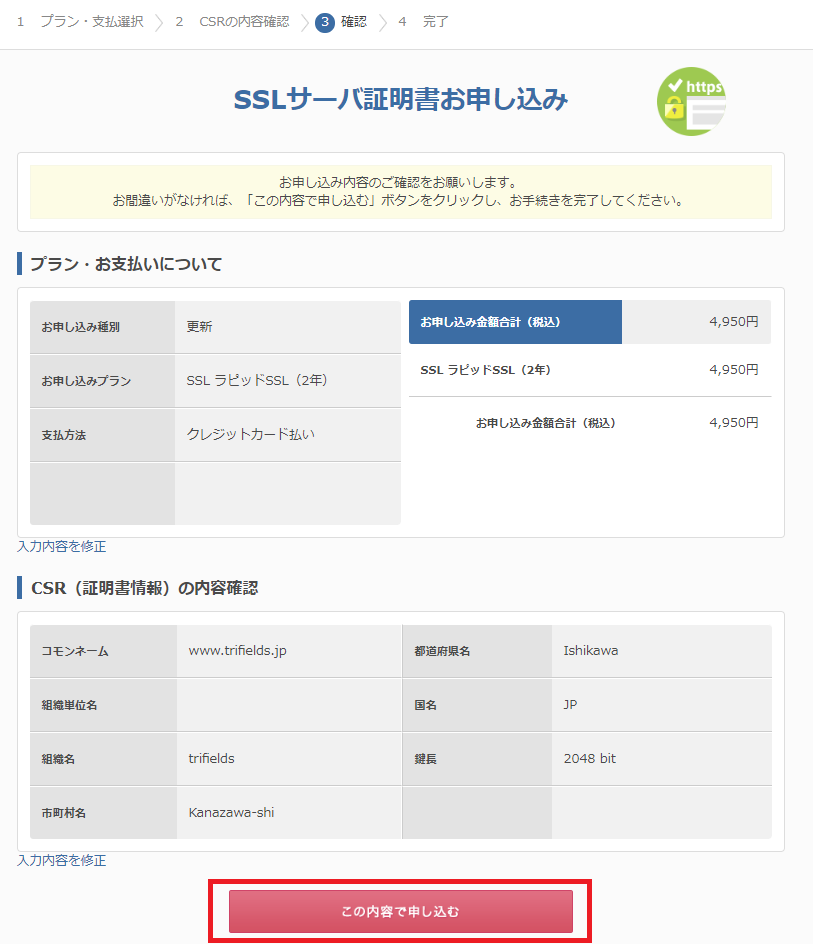Click the yellow confirmation notice お申し込み内容のご確認
This screenshot has height=944, width=813.
[x=400, y=191]
